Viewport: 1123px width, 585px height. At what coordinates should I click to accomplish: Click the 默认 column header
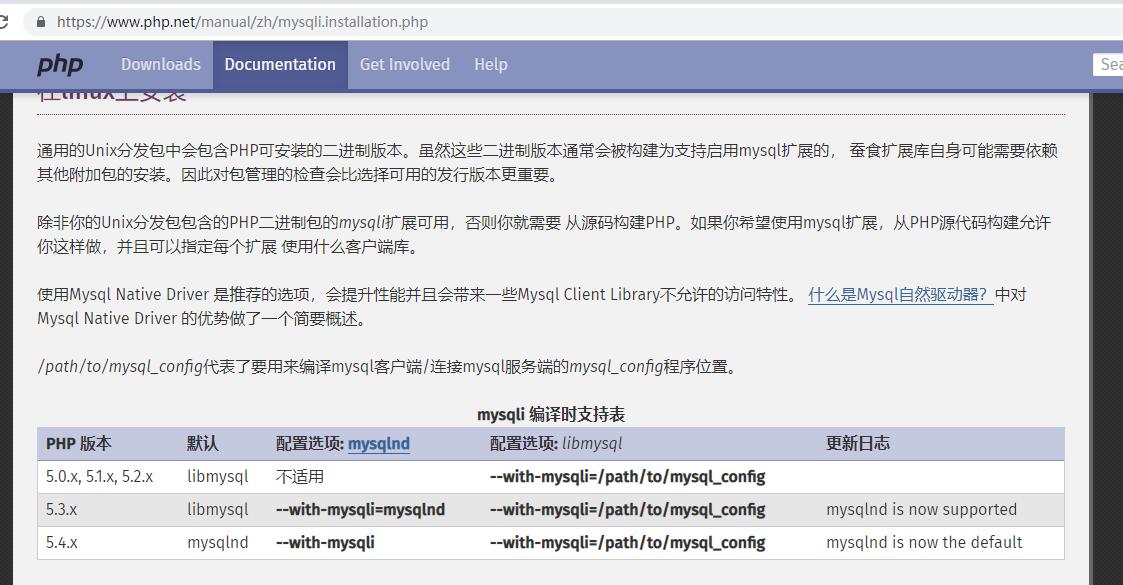203,444
